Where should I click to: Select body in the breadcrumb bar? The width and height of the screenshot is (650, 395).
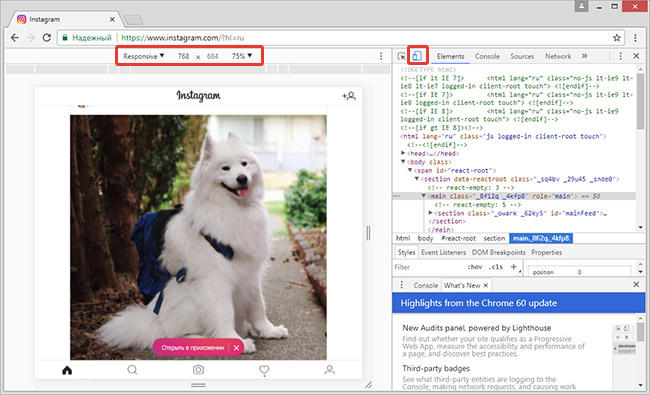(x=425, y=238)
